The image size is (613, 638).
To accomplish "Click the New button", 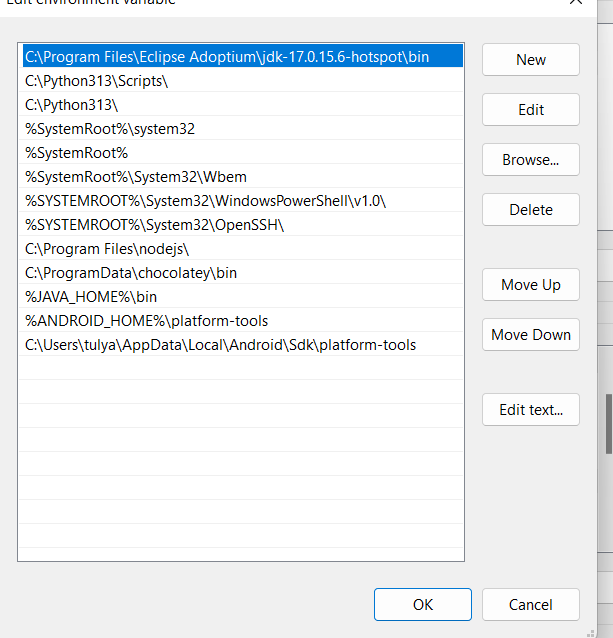I will pos(530,60).
